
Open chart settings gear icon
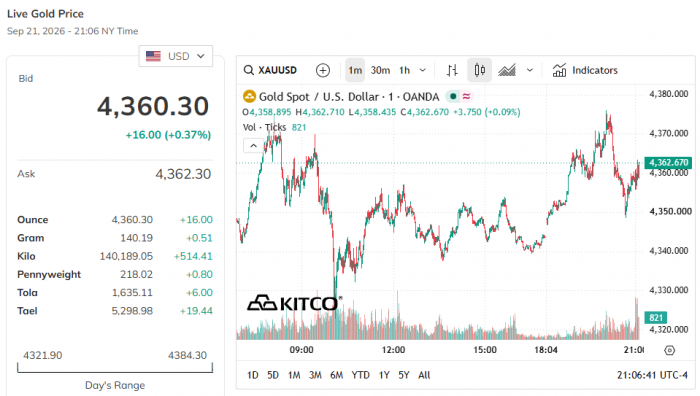669,350
